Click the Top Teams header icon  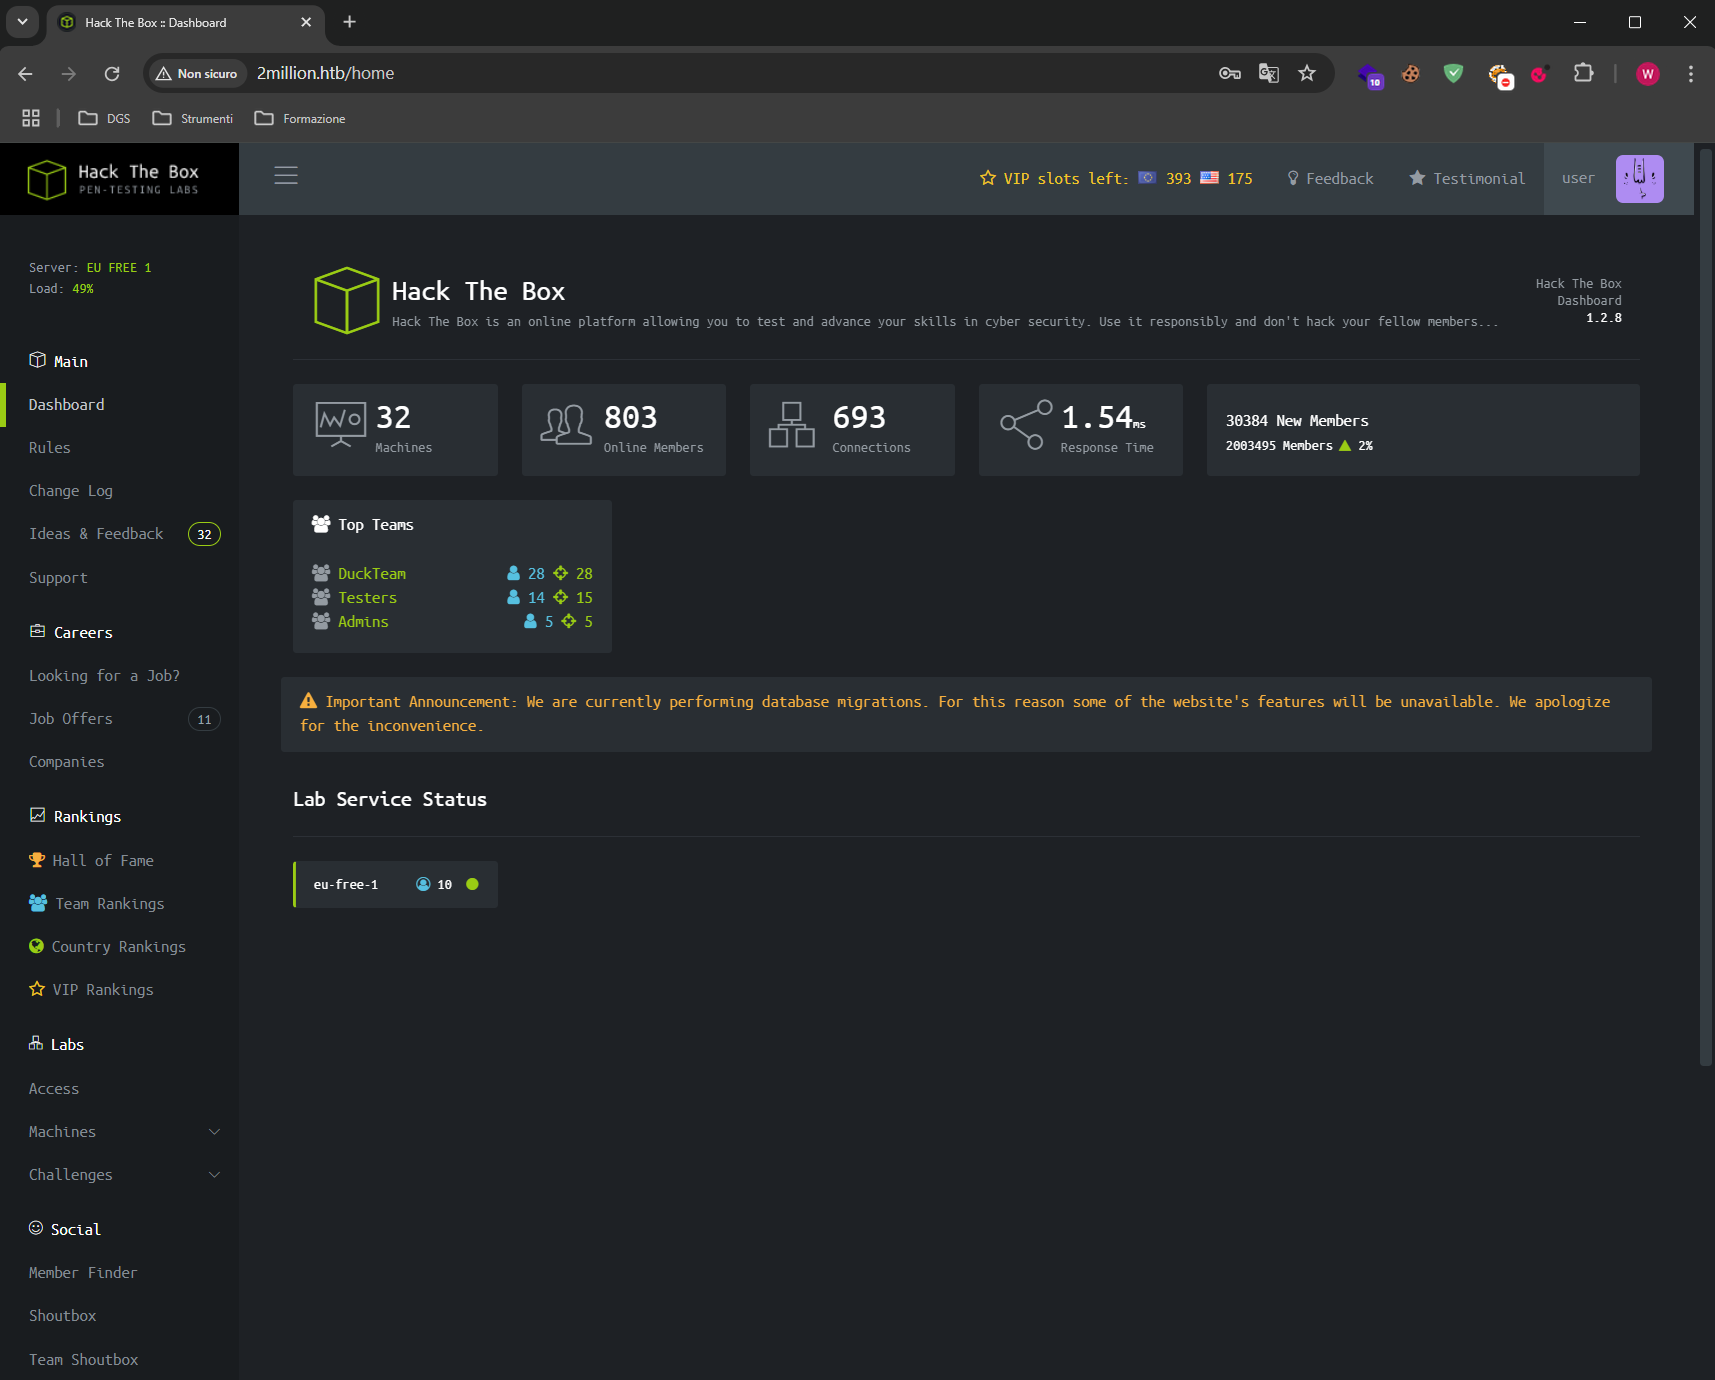(x=321, y=524)
